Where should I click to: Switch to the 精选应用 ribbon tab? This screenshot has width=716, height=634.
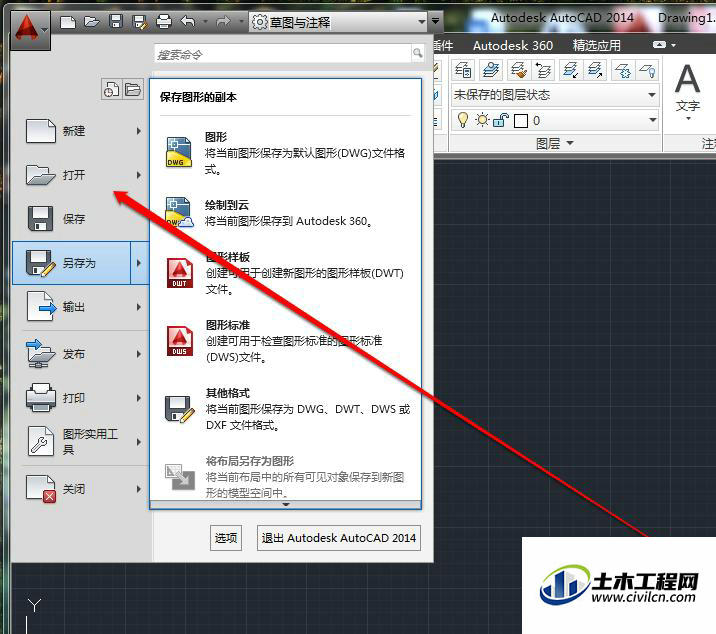click(x=596, y=46)
